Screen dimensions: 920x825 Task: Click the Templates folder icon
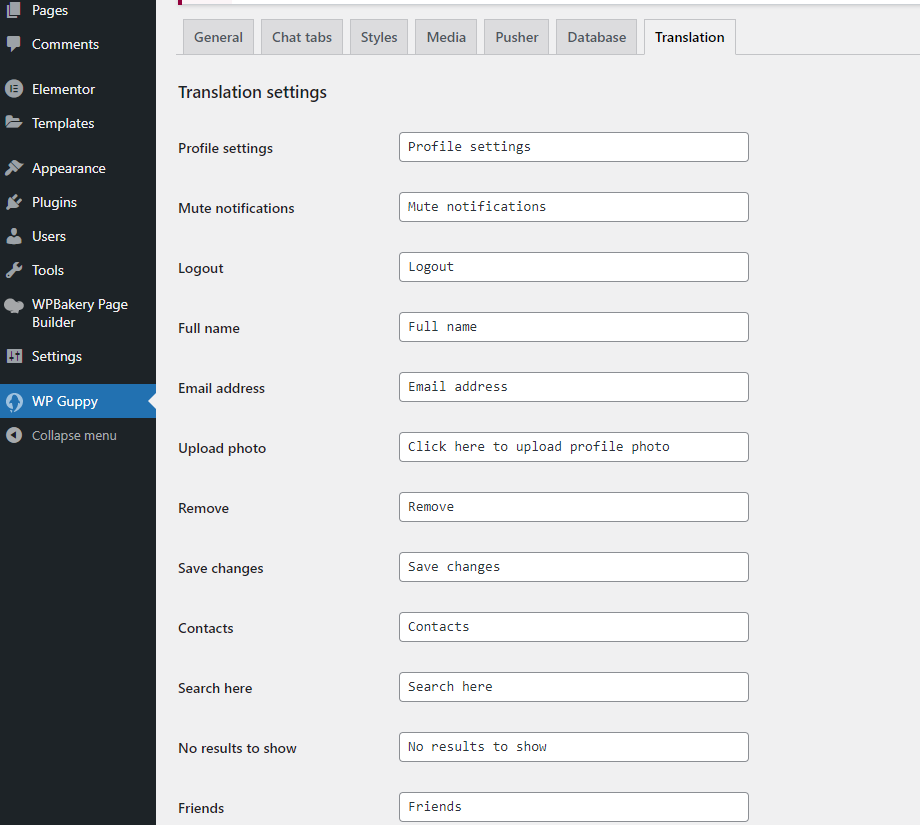(x=14, y=123)
